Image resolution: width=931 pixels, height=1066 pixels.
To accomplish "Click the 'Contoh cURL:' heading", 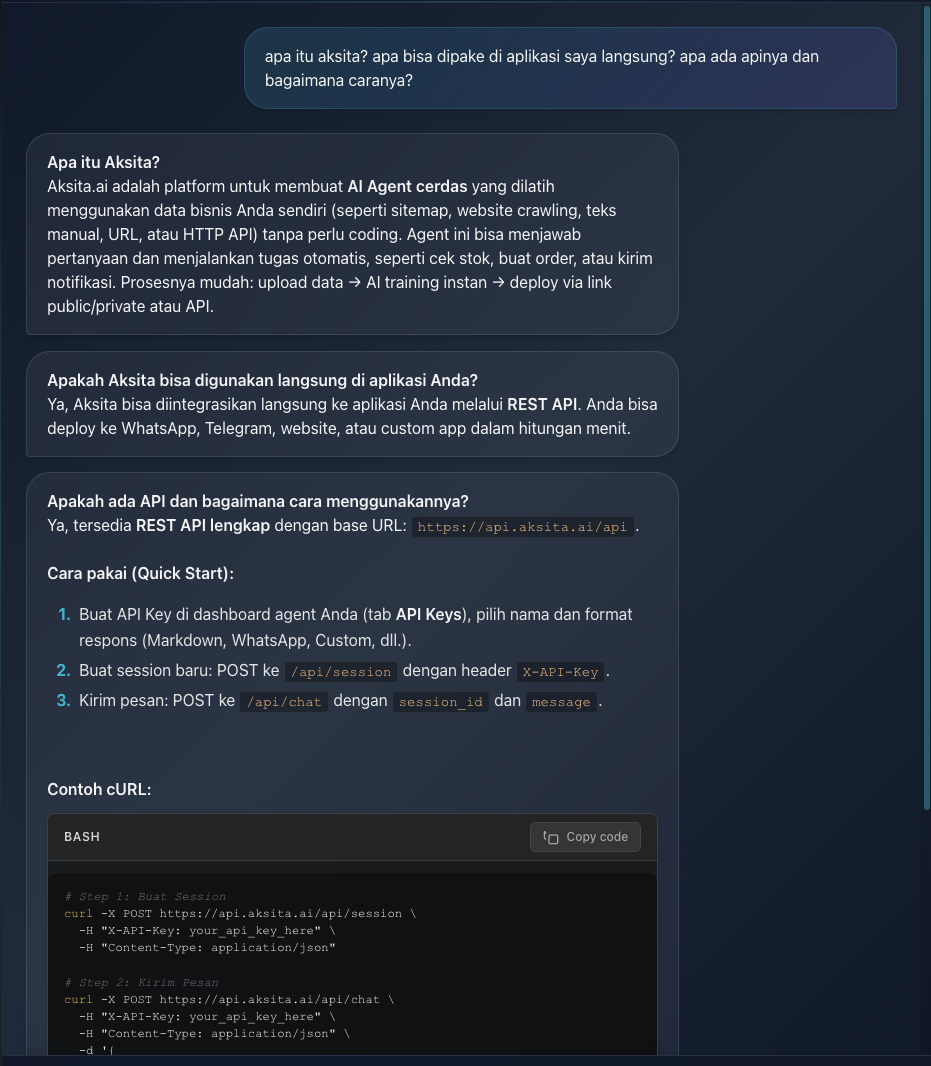I will [99, 789].
